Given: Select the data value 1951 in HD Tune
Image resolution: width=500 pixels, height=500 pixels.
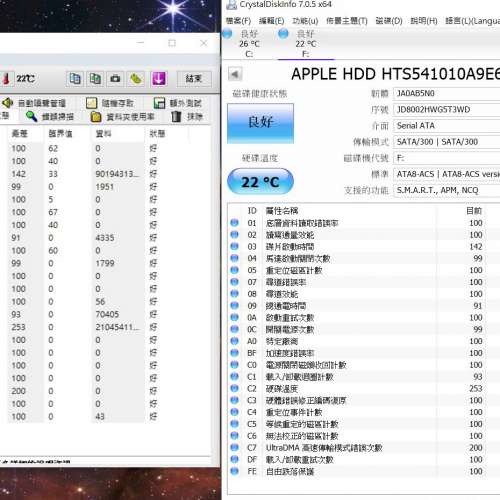Looking at the screenshot, I should [105, 187].
